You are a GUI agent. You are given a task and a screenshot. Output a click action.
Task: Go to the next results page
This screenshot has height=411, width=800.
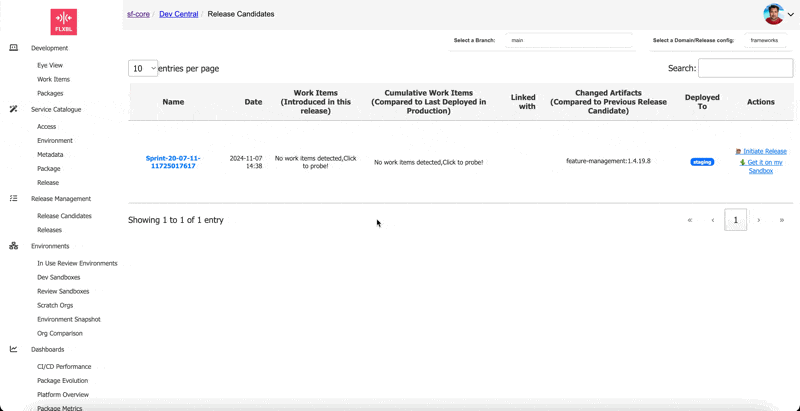(x=759, y=220)
